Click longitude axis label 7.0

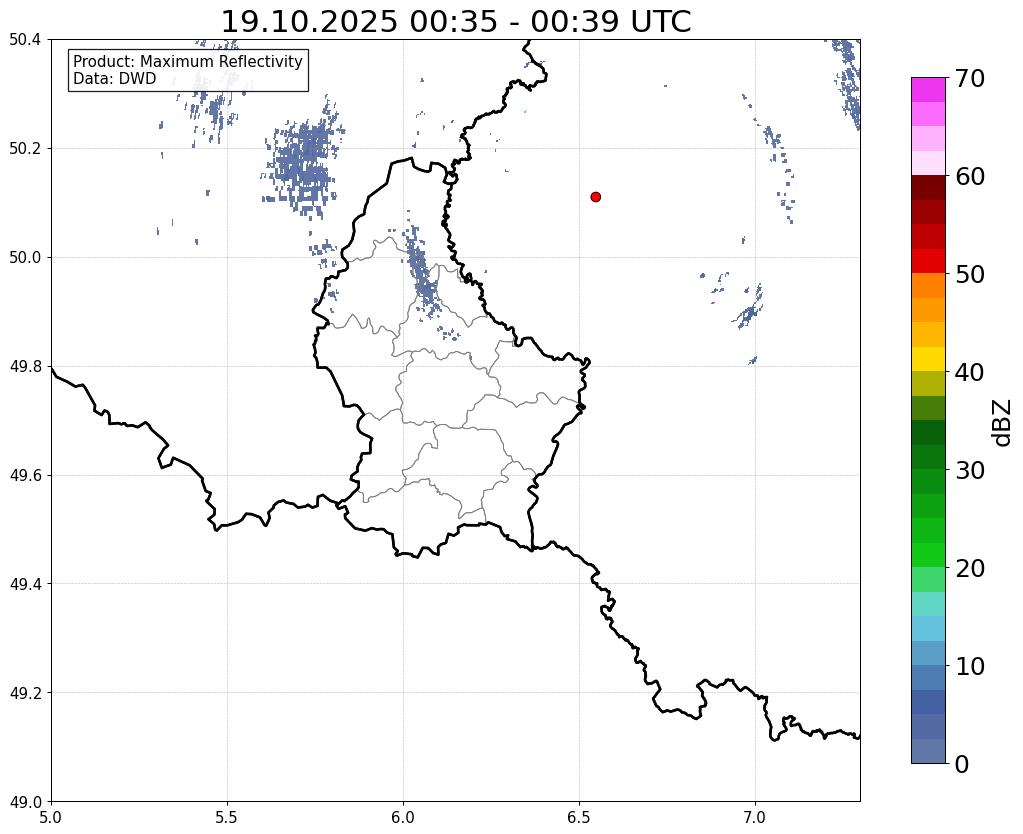[755, 818]
